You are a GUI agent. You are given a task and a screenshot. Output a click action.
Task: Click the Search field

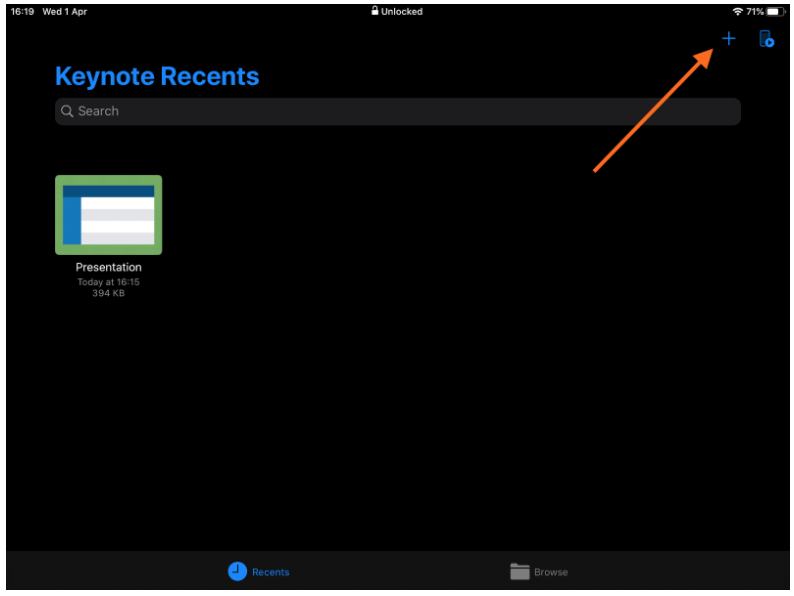click(398, 111)
